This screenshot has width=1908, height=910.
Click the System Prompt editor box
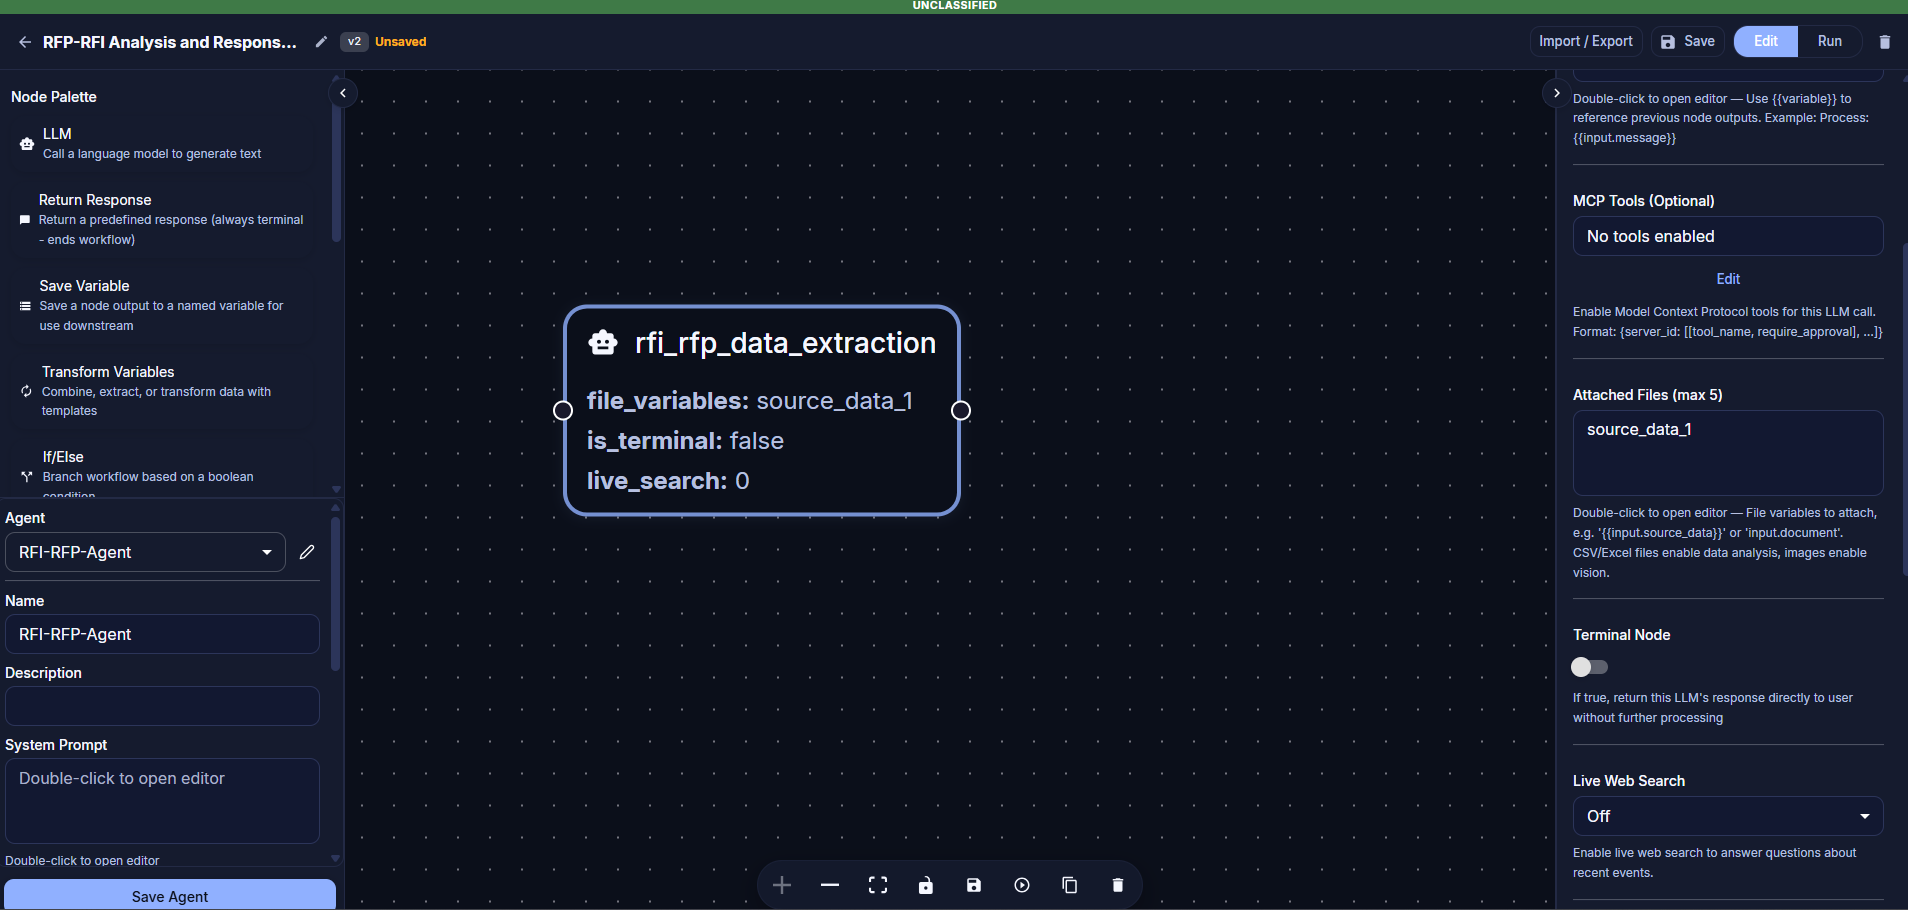tap(162, 801)
